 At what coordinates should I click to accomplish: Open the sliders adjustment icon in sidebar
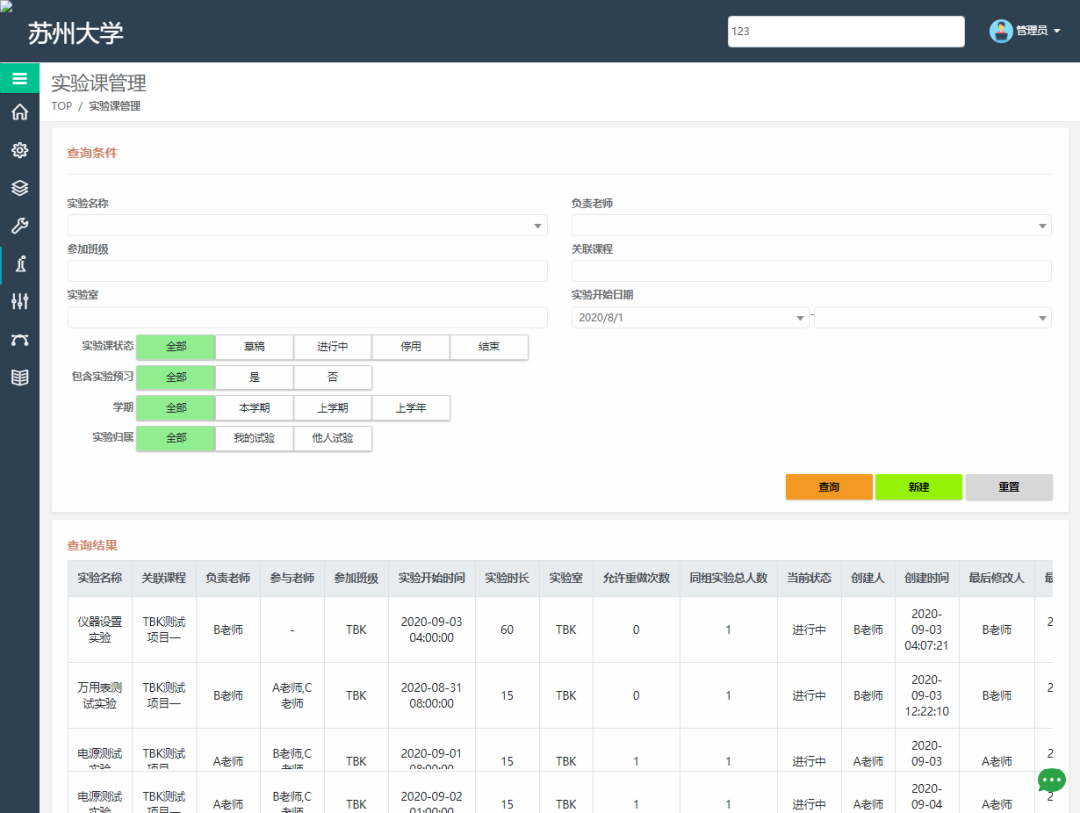(x=20, y=301)
